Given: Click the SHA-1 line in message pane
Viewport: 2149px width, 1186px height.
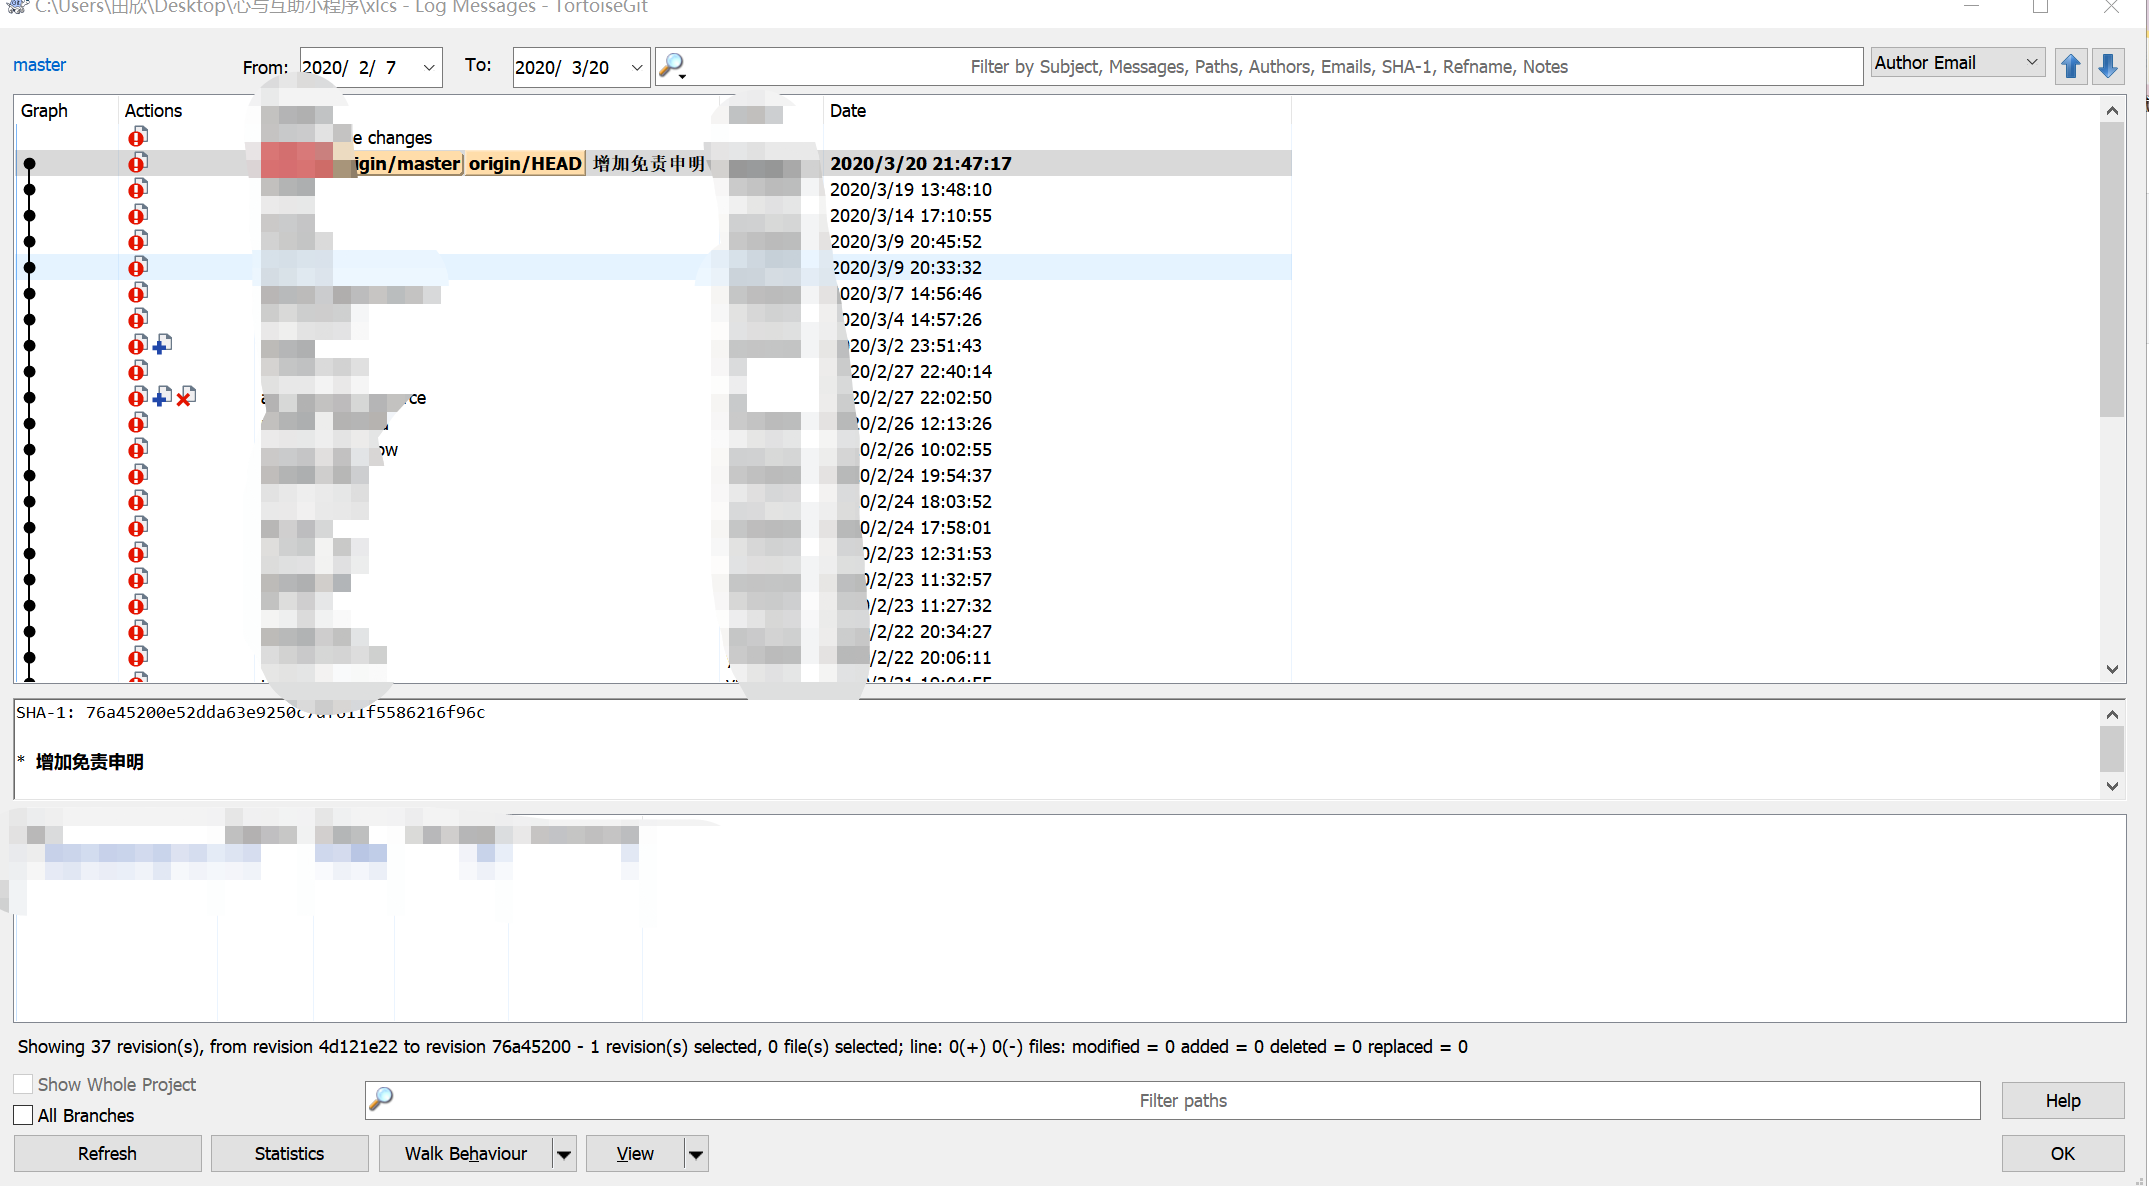Looking at the screenshot, I should 250,712.
